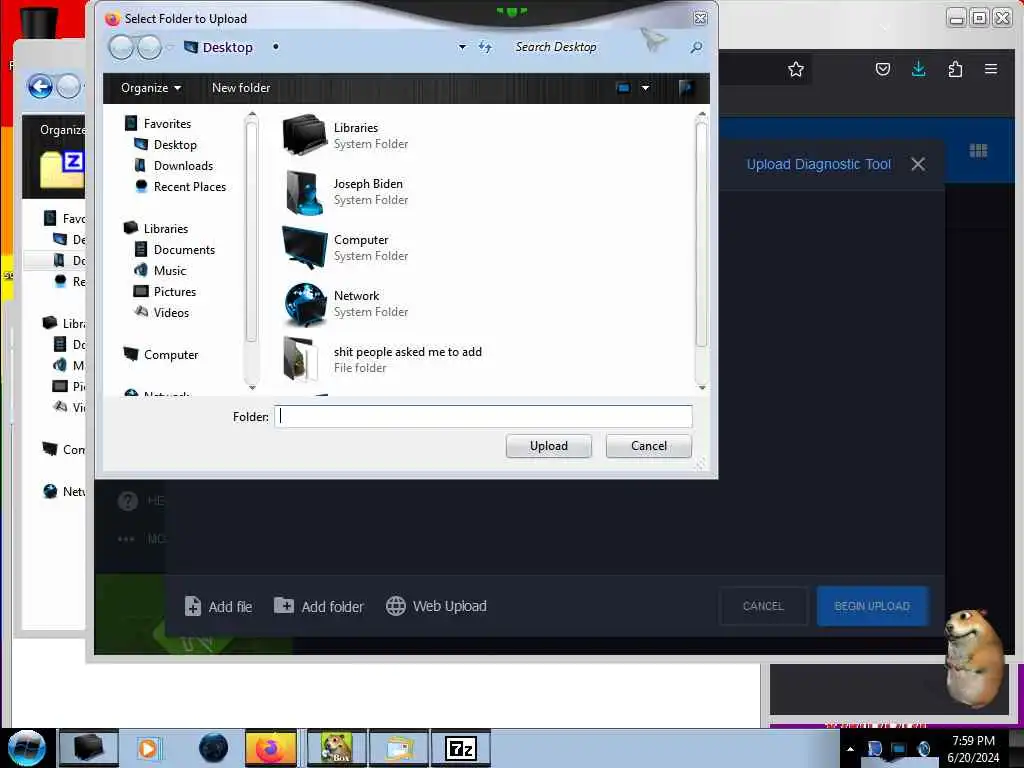Image resolution: width=1024 pixels, height=768 pixels.
Task: Change the view icon in the dialog toolbar
Action: [x=623, y=88]
